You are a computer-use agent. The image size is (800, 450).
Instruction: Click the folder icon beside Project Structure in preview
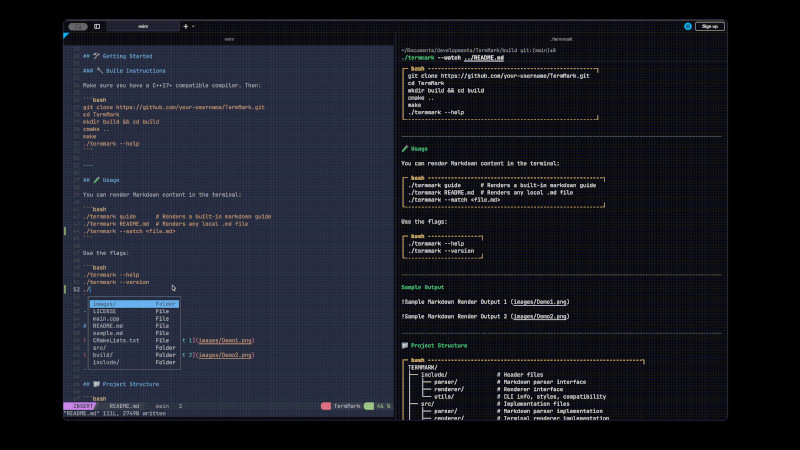click(x=405, y=345)
